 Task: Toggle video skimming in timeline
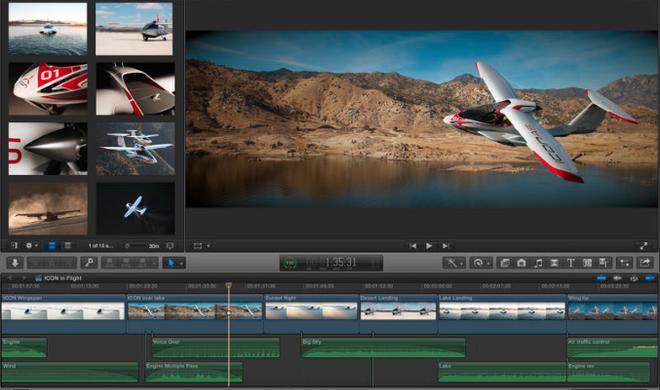[x=601, y=278]
